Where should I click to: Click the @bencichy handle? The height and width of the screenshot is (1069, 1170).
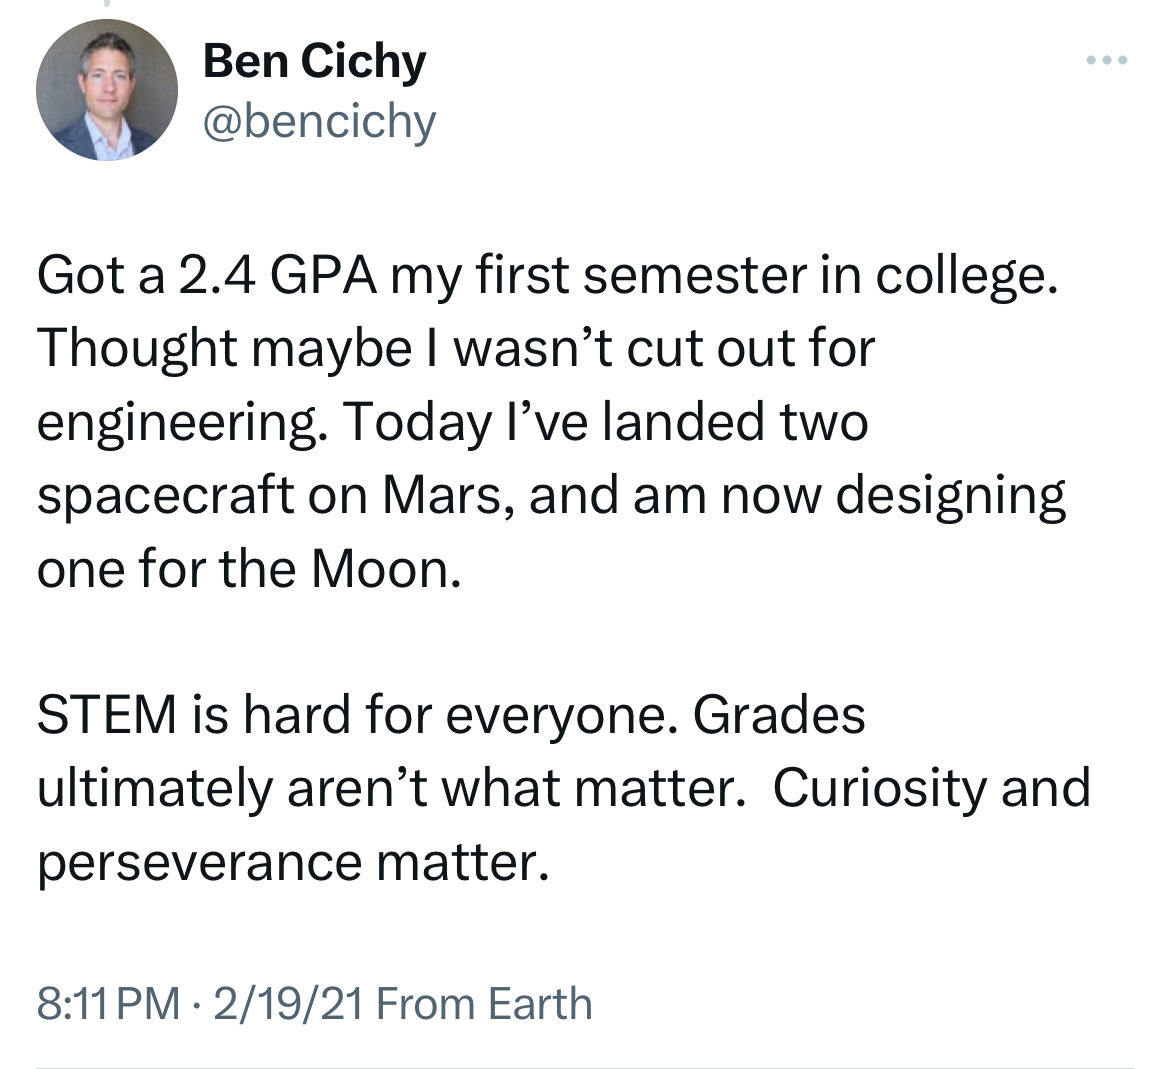[319, 122]
